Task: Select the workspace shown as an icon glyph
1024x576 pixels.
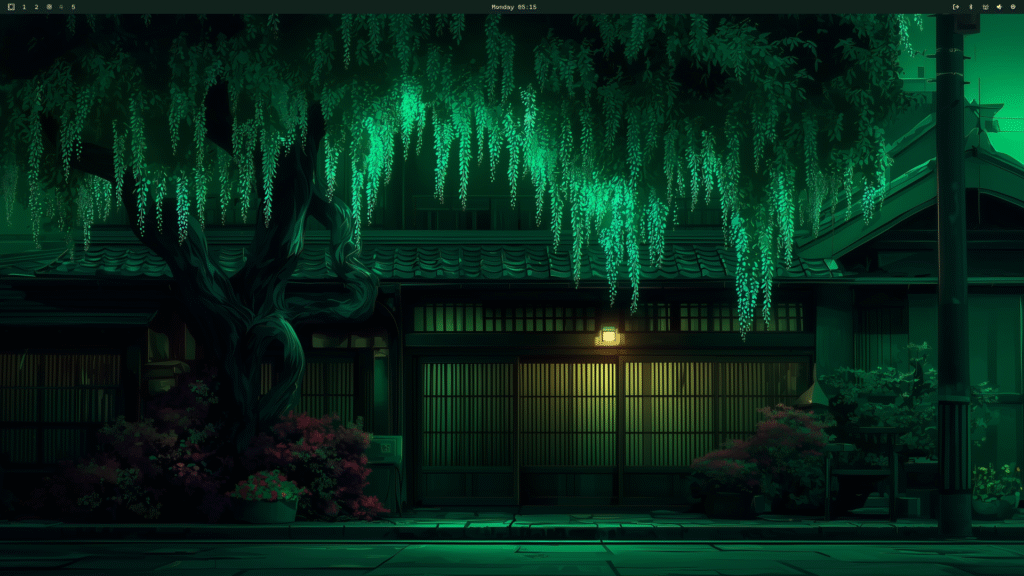Action: click(x=49, y=7)
